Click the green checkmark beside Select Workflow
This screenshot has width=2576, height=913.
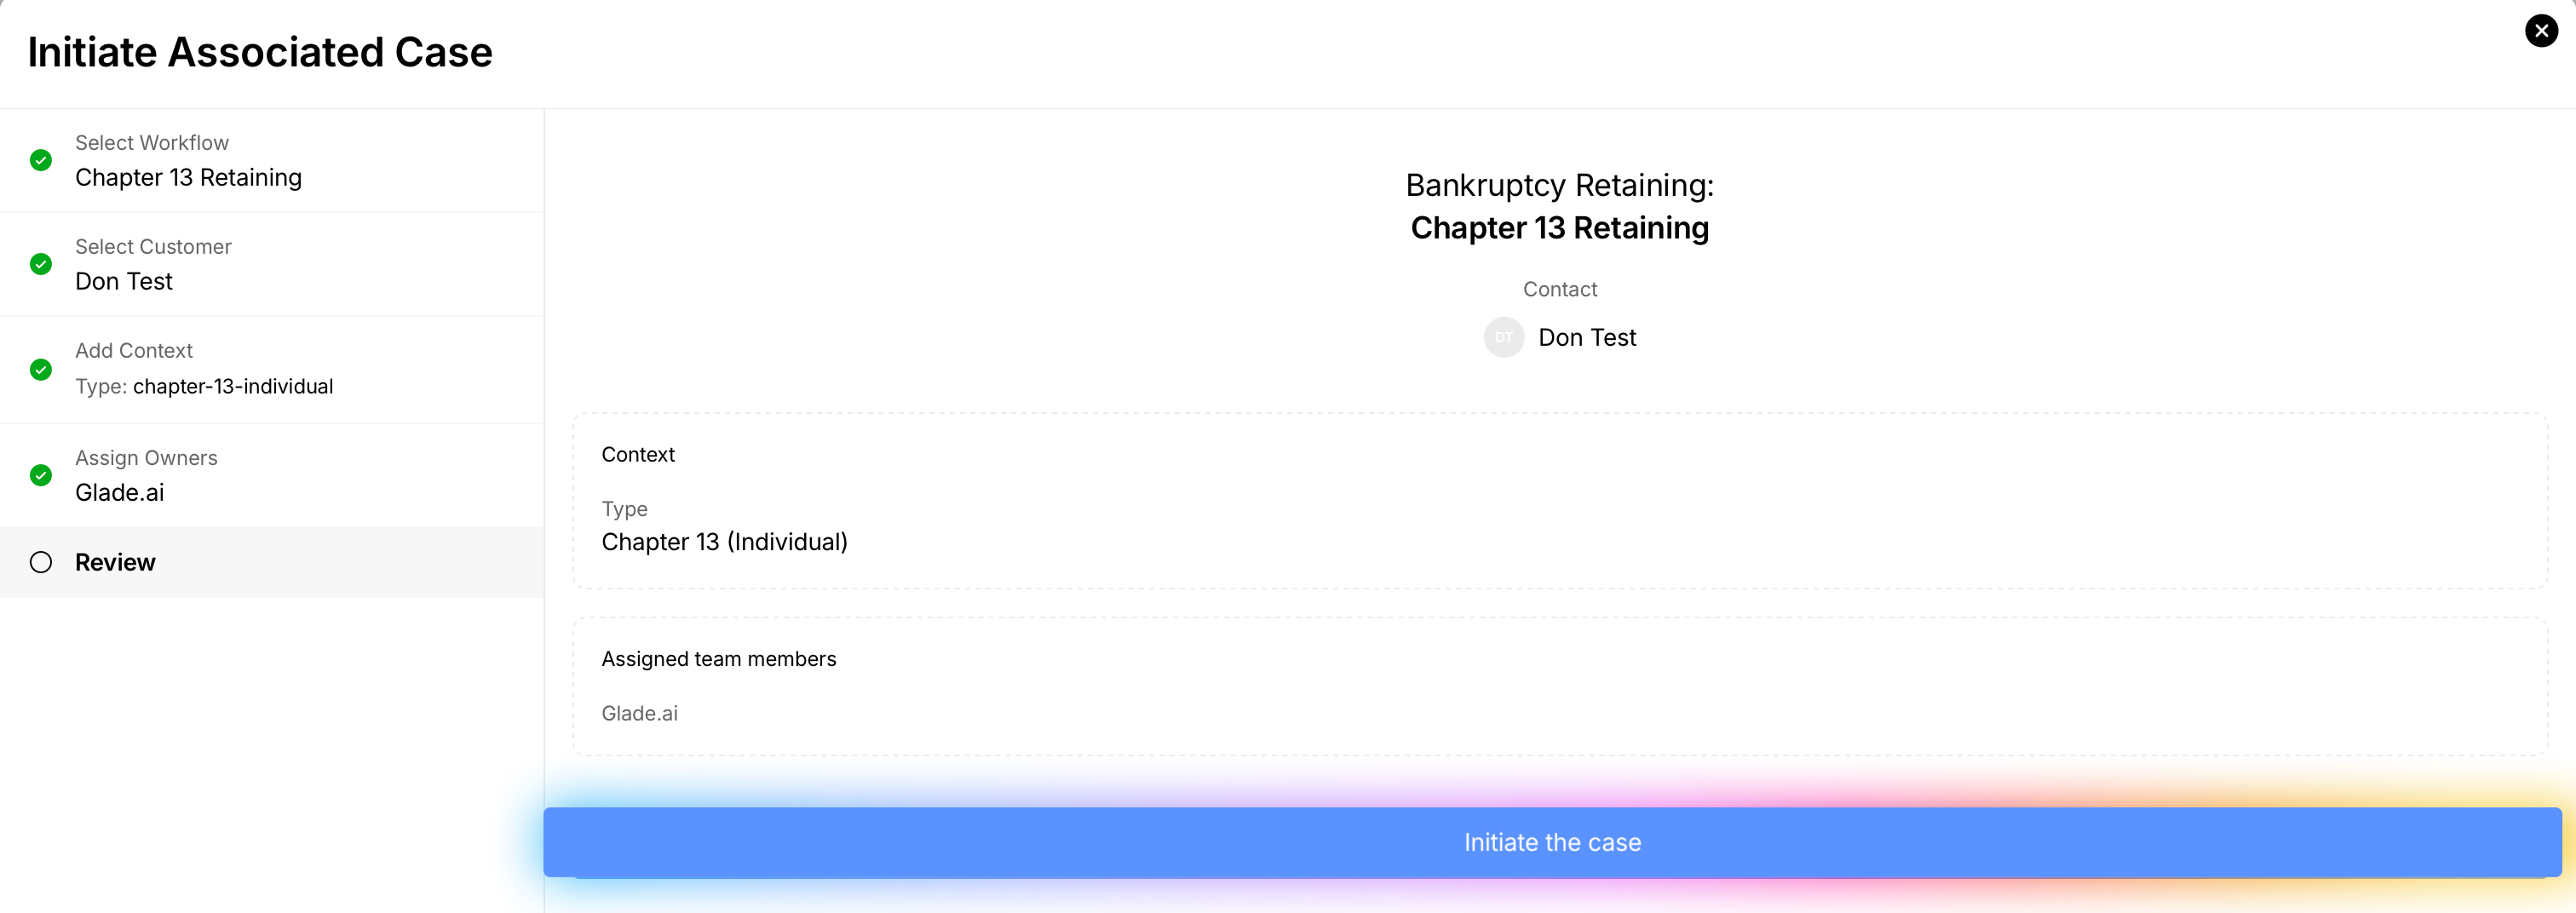click(41, 160)
